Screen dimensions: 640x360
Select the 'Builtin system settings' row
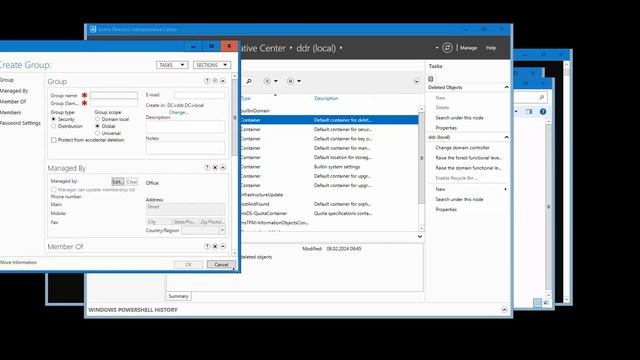pyautogui.click(x=329, y=167)
